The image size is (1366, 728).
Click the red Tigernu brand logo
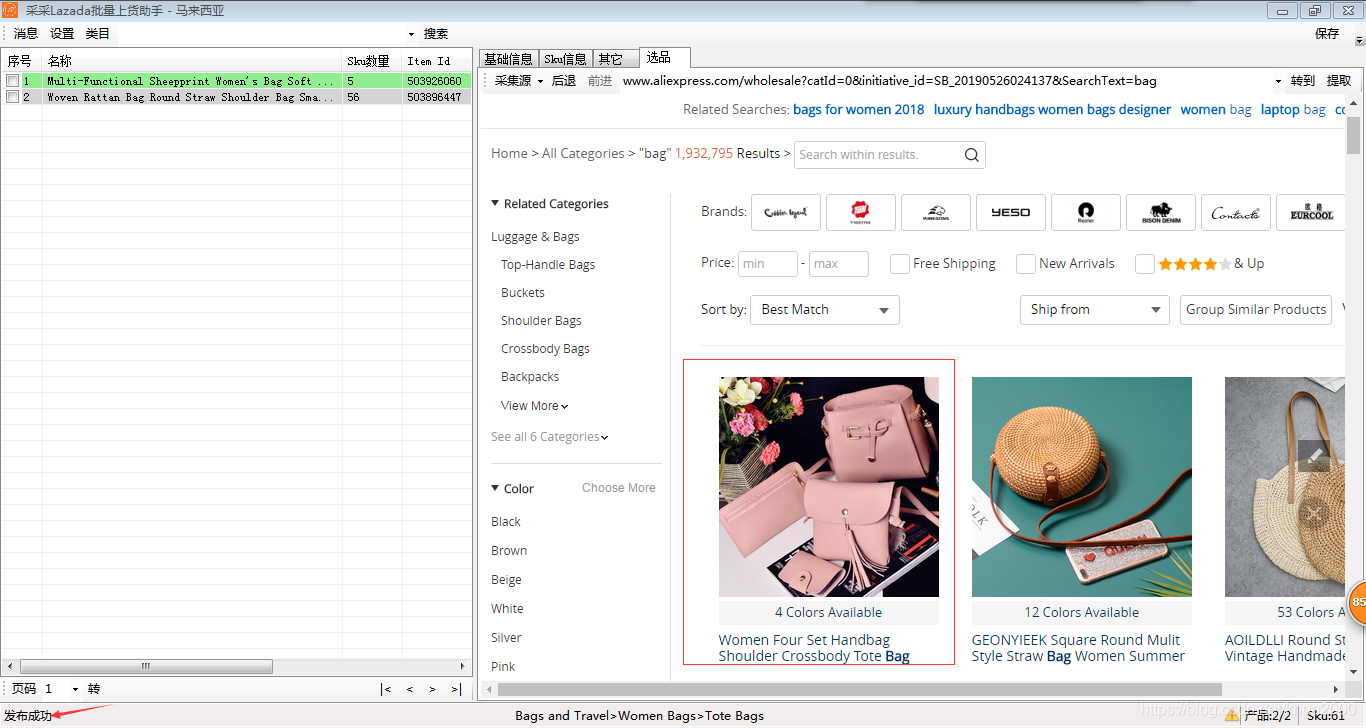pyautogui.click(x=861, y=212)
